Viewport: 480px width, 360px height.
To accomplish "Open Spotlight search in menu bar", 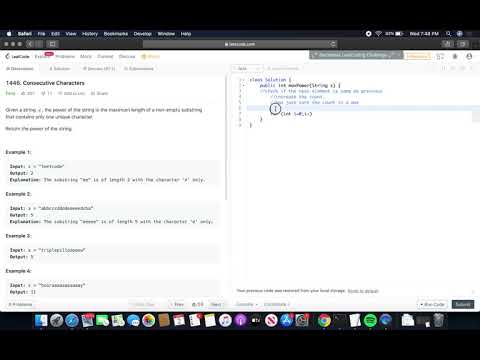I will coord(449,34).
